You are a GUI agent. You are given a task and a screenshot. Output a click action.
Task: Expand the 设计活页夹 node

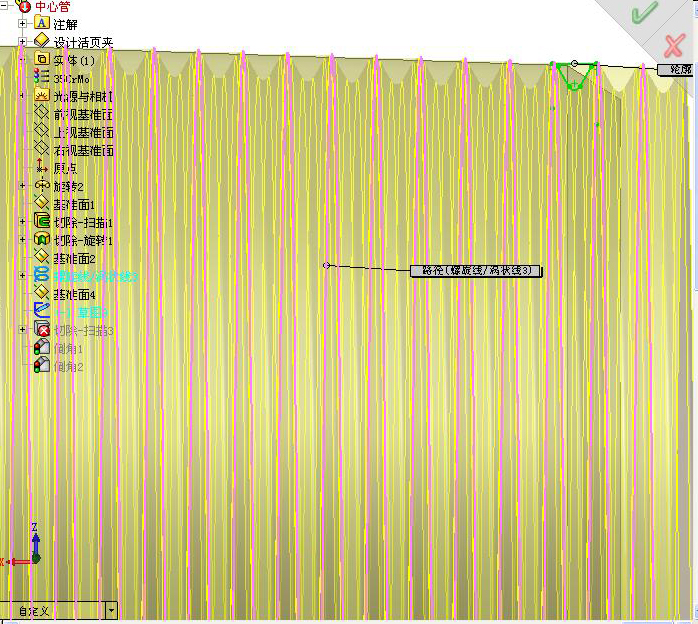(22, 41)
